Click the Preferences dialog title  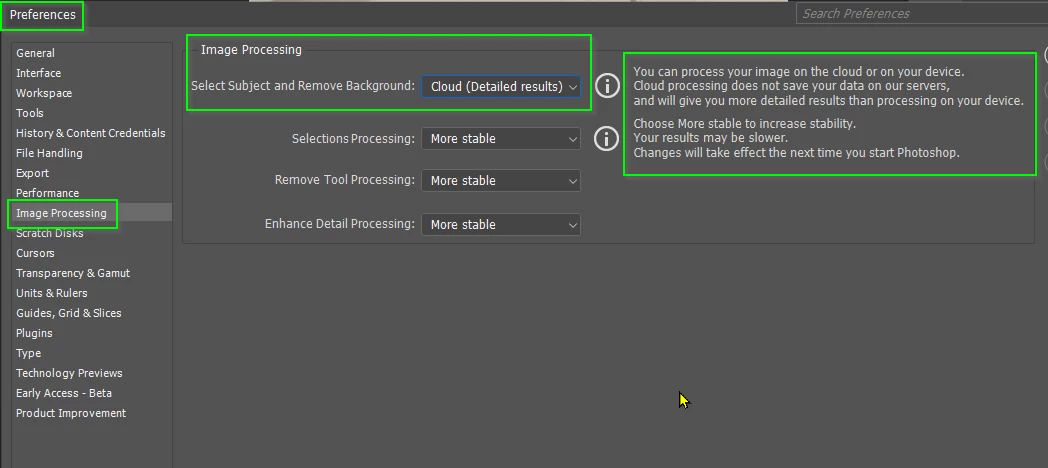point(42,14)
